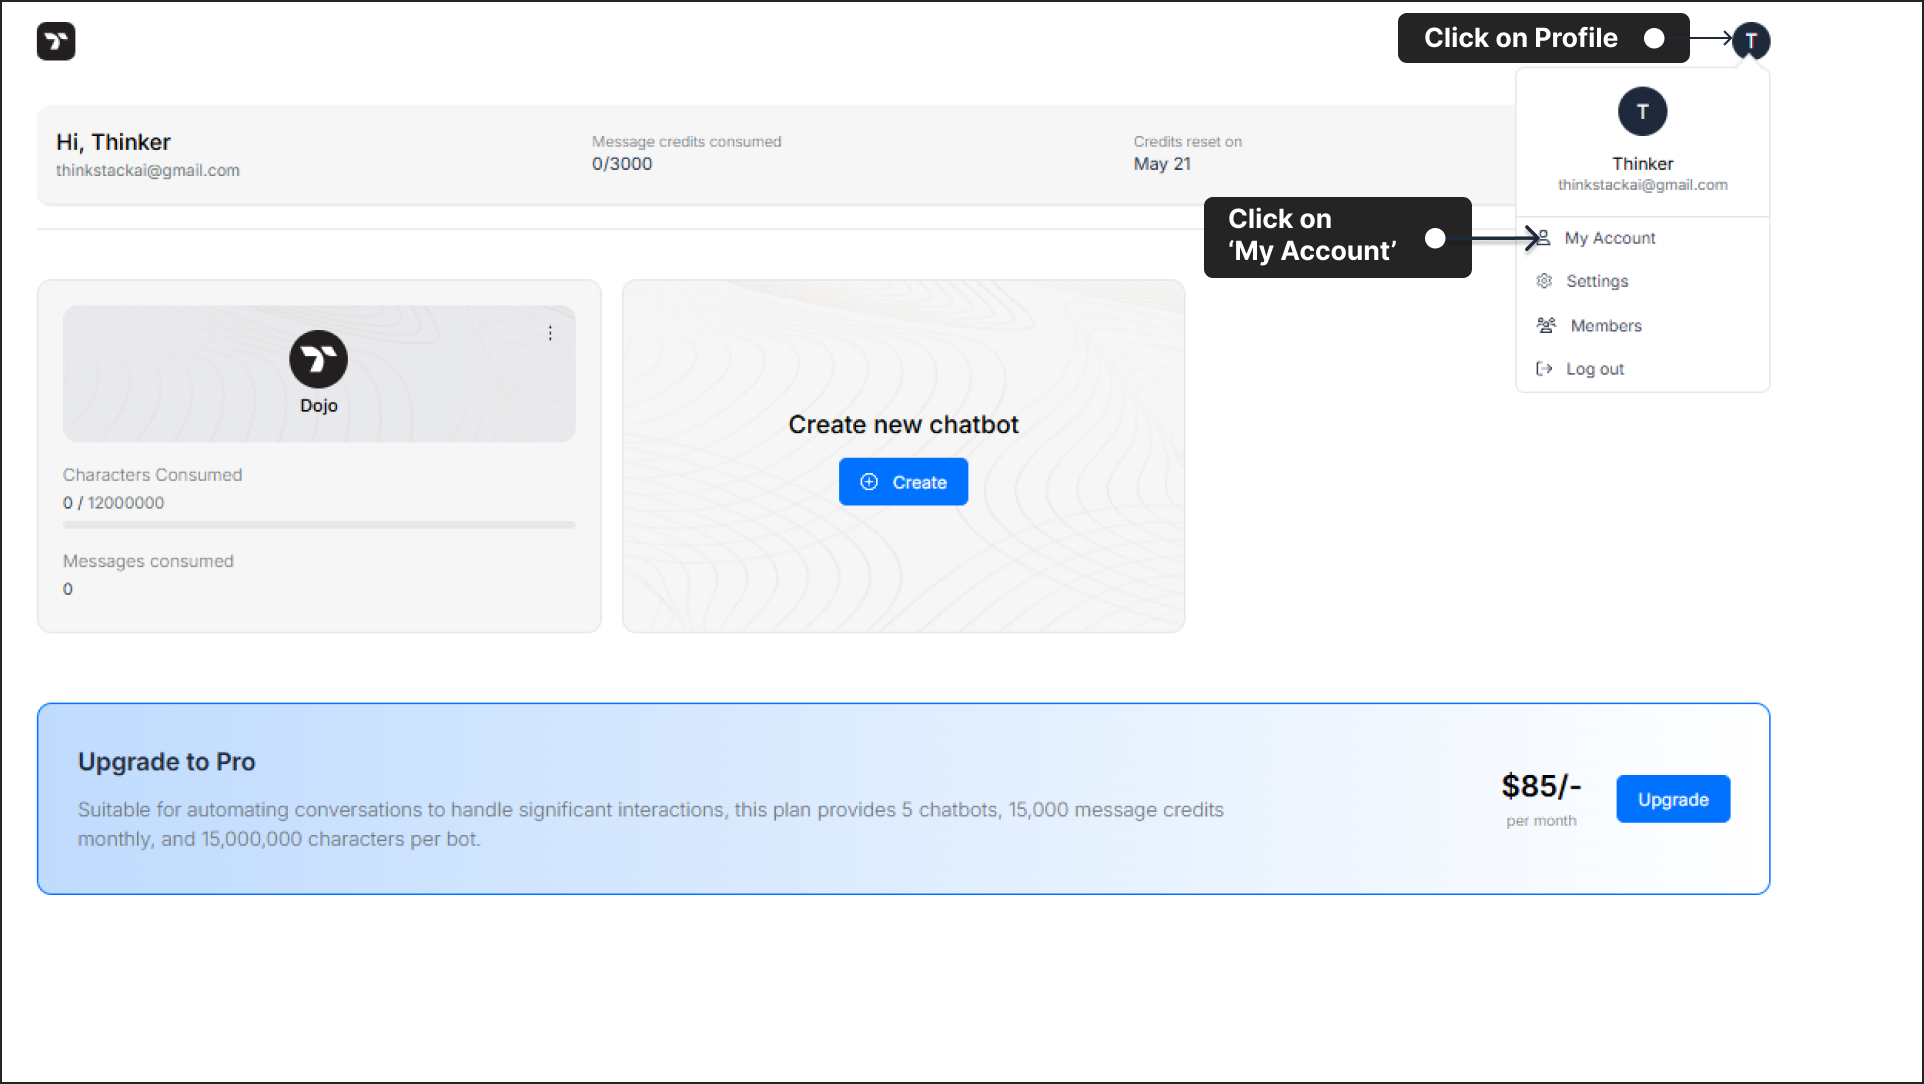This screenshot has height=1084, width=1924.
Task: Click the My Account person icon
Action: click(1544, 238)
